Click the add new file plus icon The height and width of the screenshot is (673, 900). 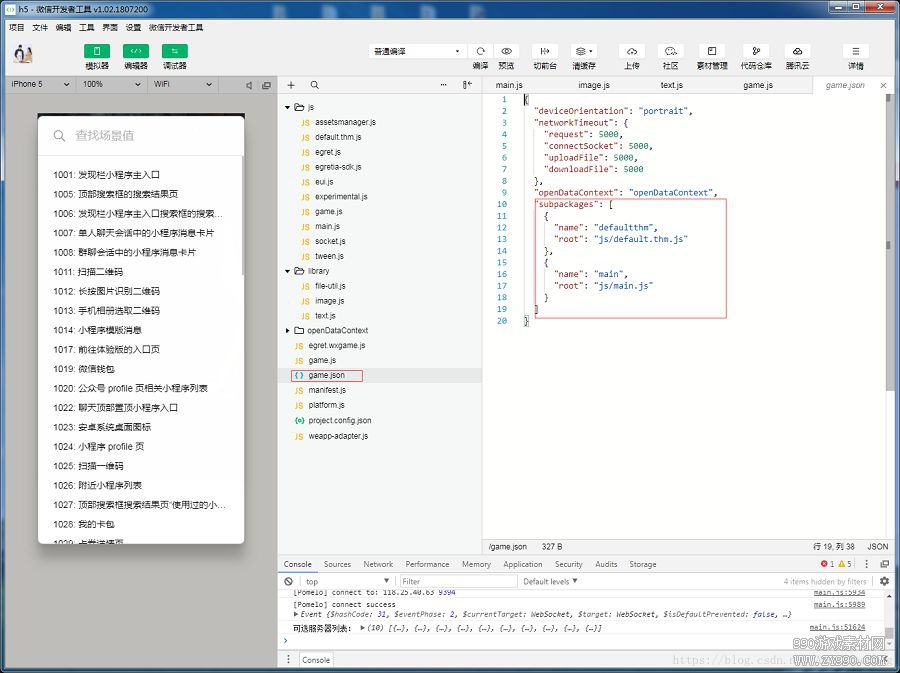click(291, 85)
